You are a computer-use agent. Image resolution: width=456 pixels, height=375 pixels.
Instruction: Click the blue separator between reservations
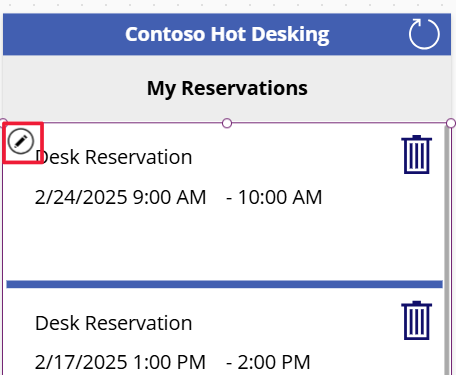click(x=224, y=284)
